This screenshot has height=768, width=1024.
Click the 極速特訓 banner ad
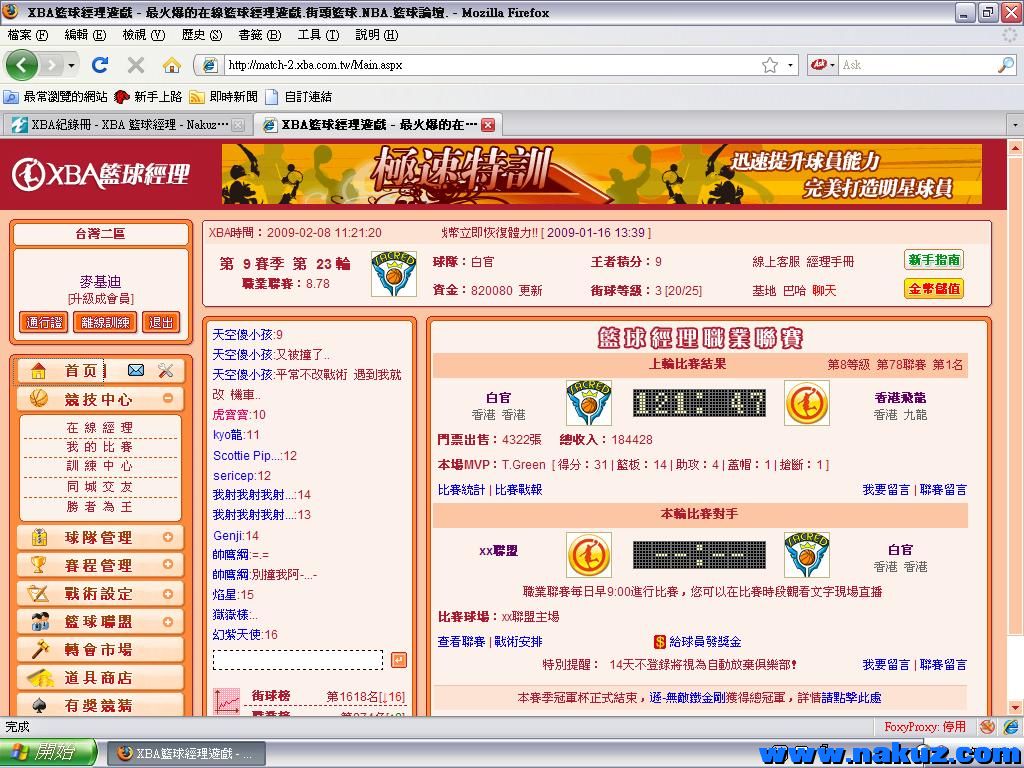pos(601,174)
